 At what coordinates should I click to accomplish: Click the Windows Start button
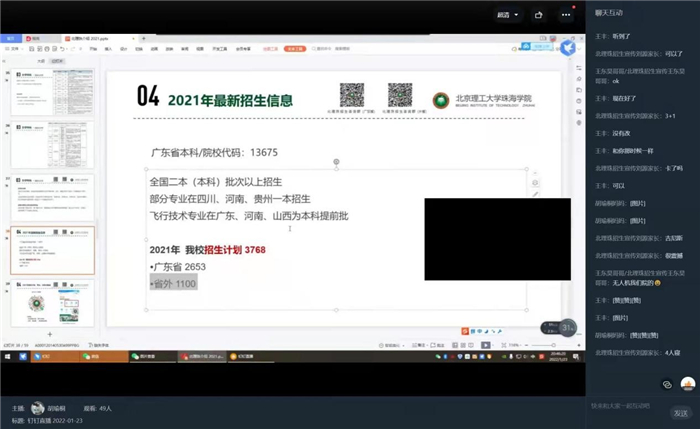pos(7,355)
